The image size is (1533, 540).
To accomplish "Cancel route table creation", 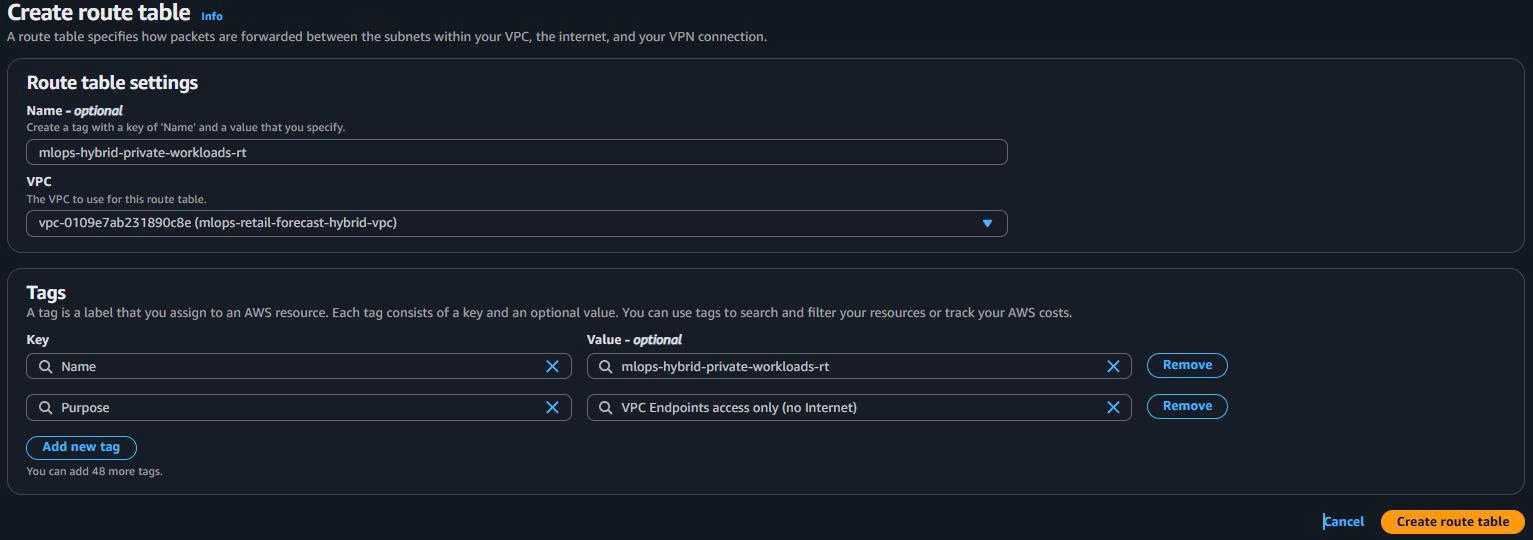I will pyautogui.click(x=1344, y=521).
